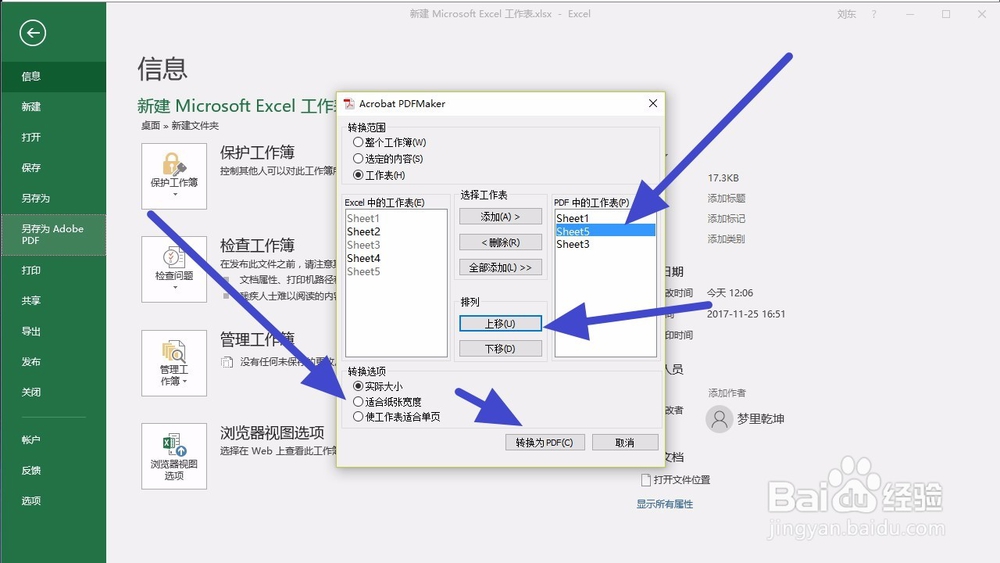The width and height of the screenshot is (1000, 563).
Task: Click 关闭 in the backstage menu
Action: coord(54,392)
